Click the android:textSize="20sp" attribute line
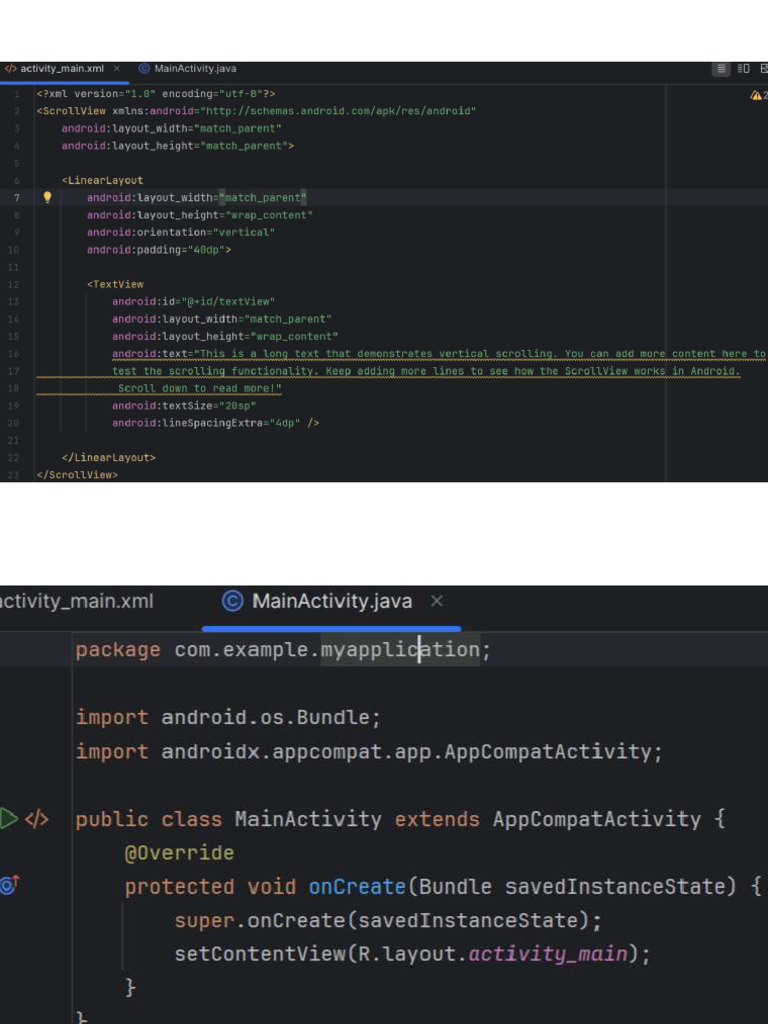 coord(184,406)
